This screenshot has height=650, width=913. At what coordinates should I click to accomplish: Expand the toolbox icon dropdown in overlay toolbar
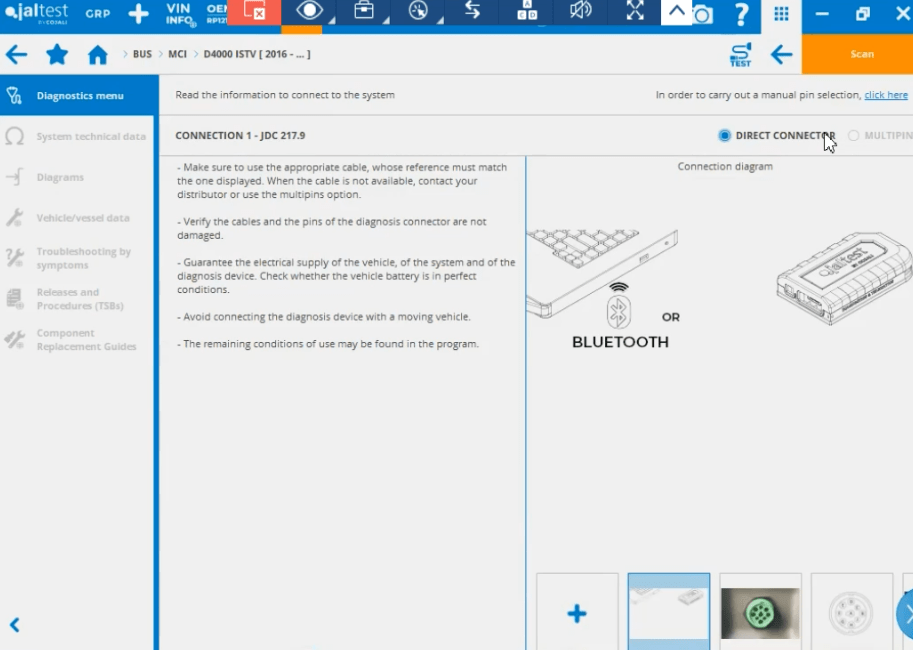(x=365, y=12)
